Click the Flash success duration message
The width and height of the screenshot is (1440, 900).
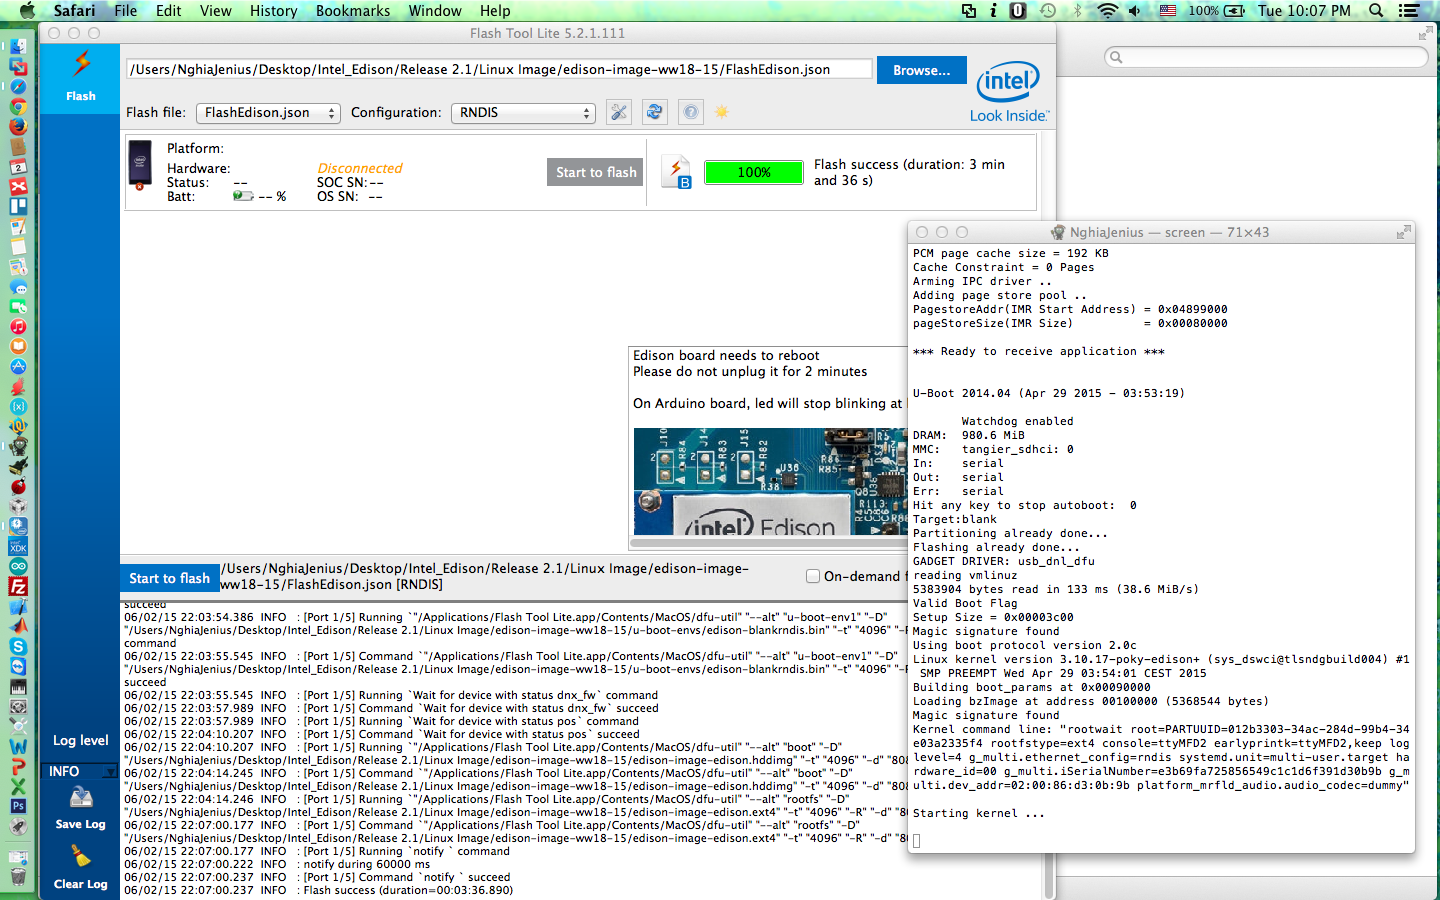(909, 172)
